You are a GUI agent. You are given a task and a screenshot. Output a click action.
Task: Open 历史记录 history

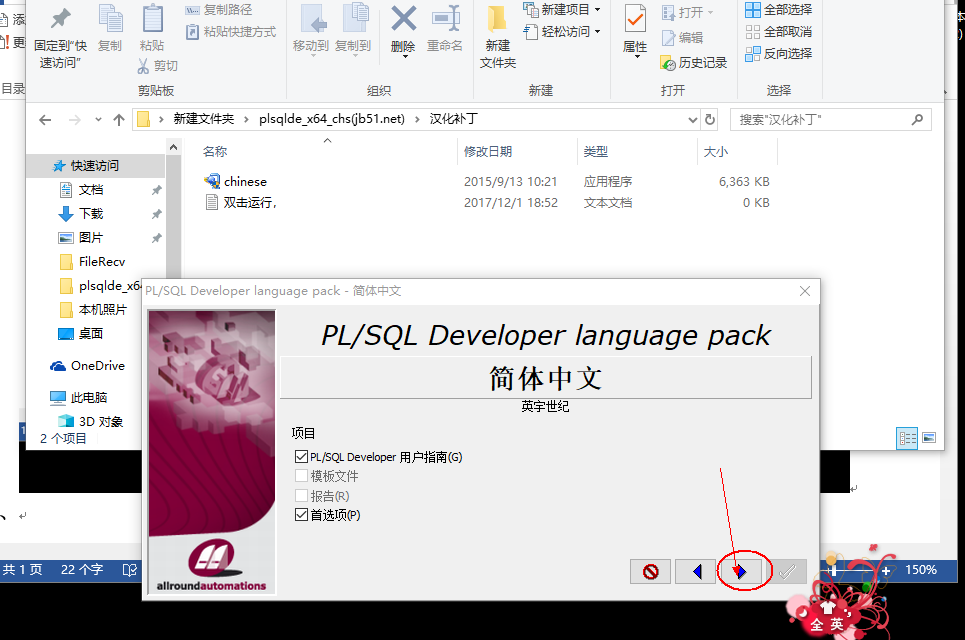[x=694, y=63]
